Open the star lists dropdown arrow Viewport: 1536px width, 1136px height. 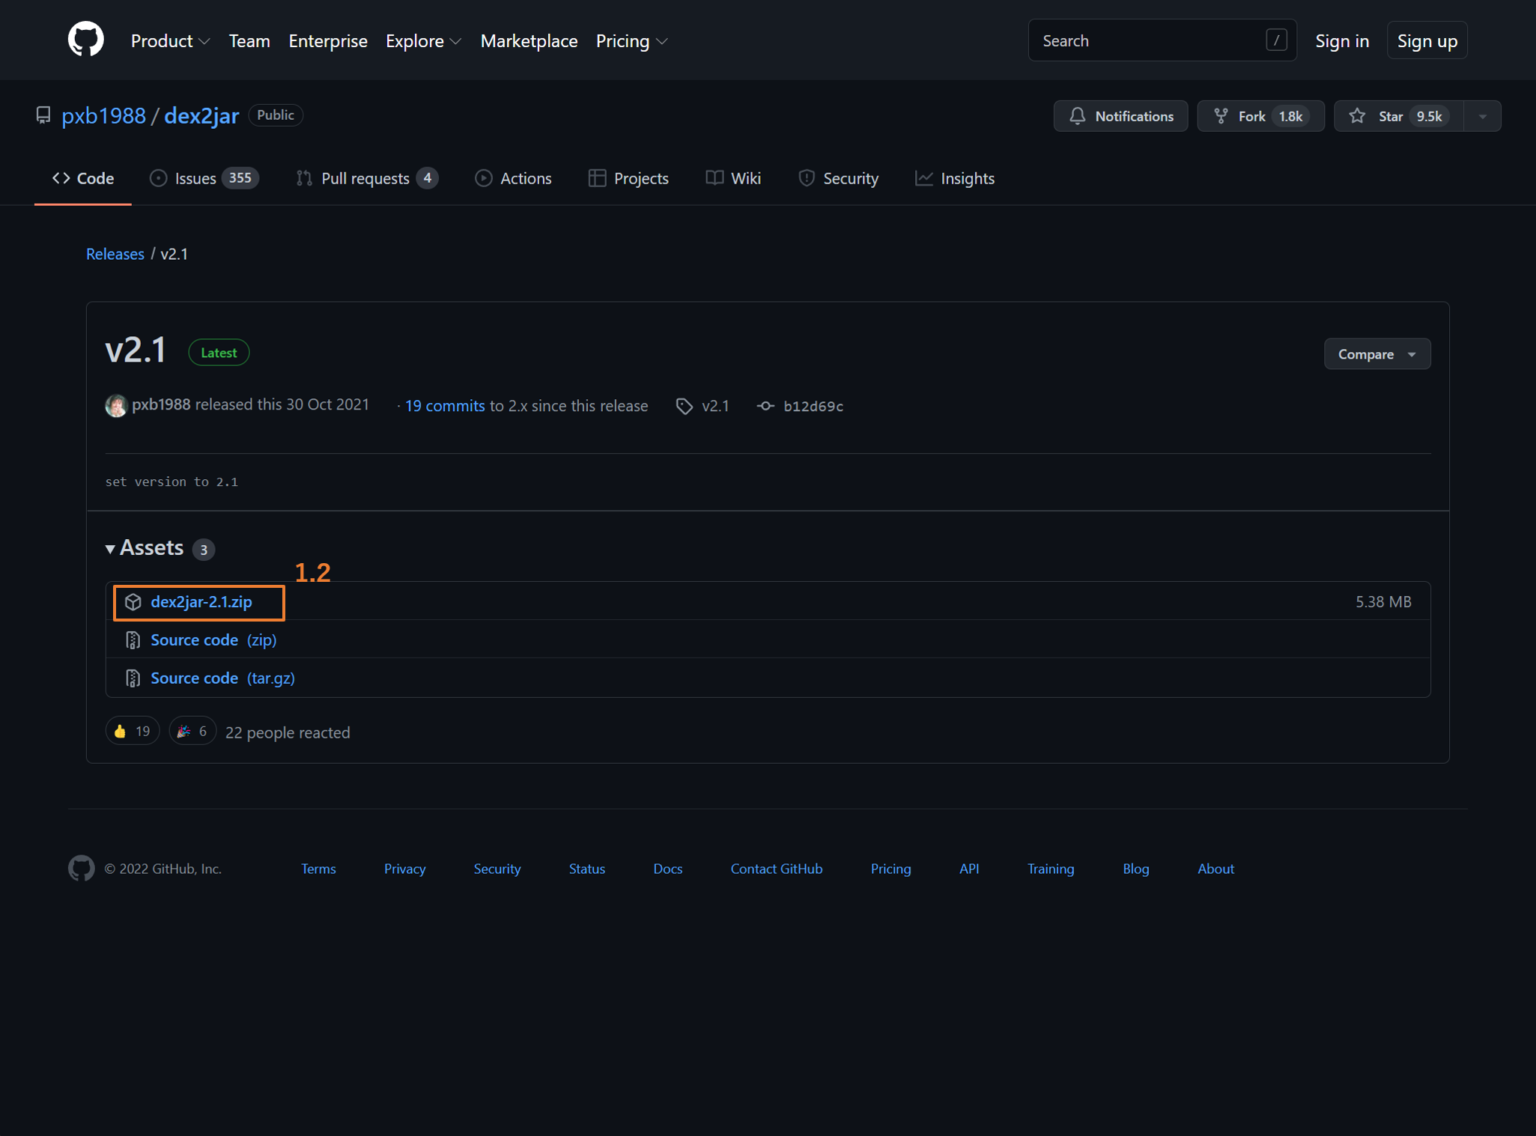(x=1482, y=116)
